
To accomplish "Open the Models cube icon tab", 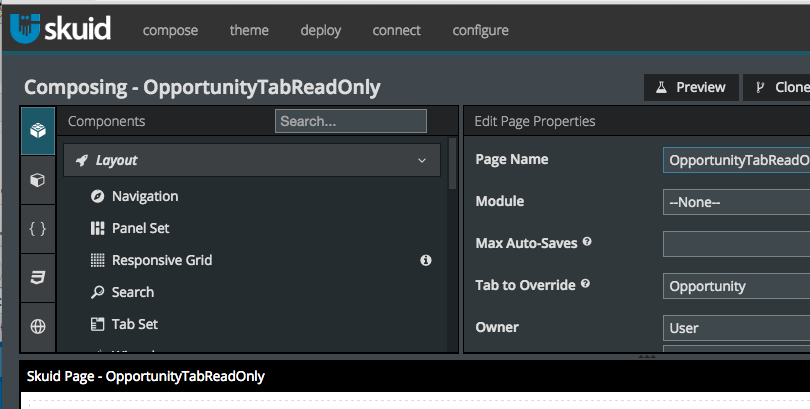I will pos(38,180).
